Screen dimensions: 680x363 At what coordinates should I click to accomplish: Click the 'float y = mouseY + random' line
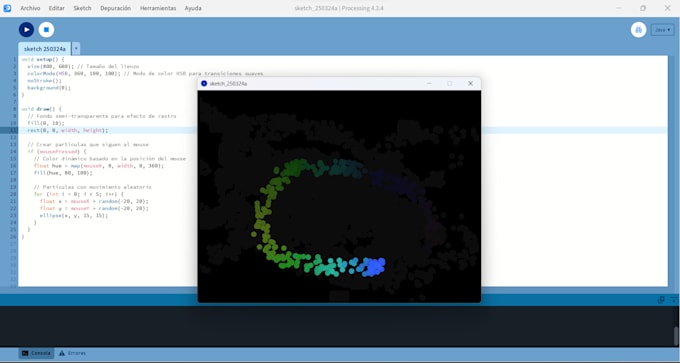pos(94,208)
